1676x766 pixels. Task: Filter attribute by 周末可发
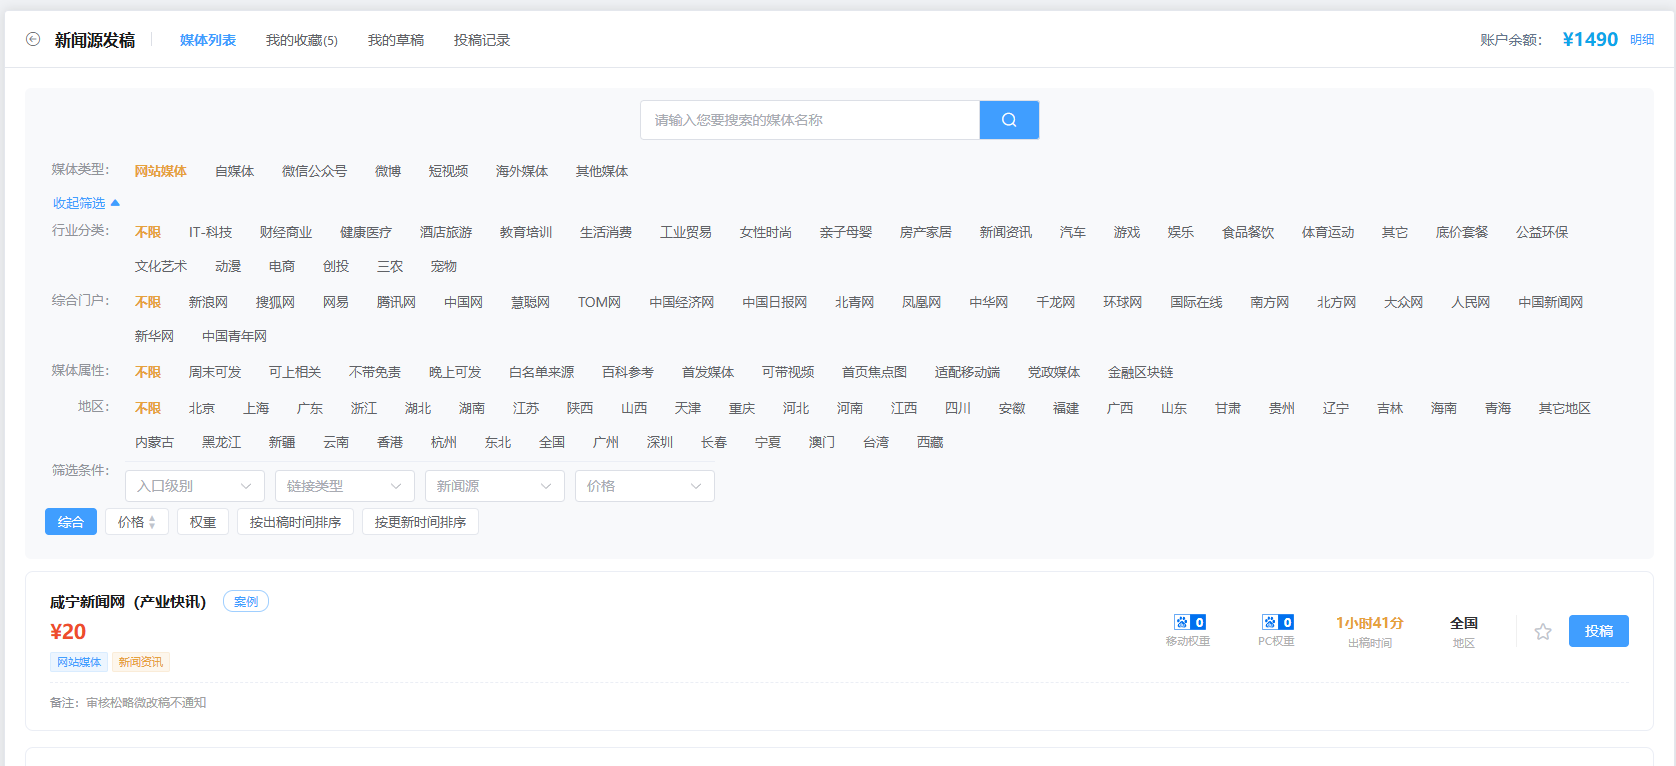coord(215,372)
